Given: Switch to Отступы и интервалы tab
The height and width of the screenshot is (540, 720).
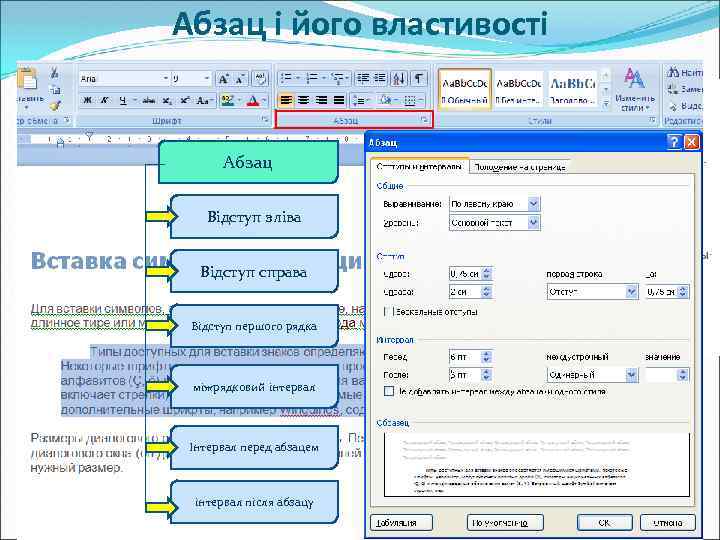Looking at the screenshot, I should tap(419, 167).
